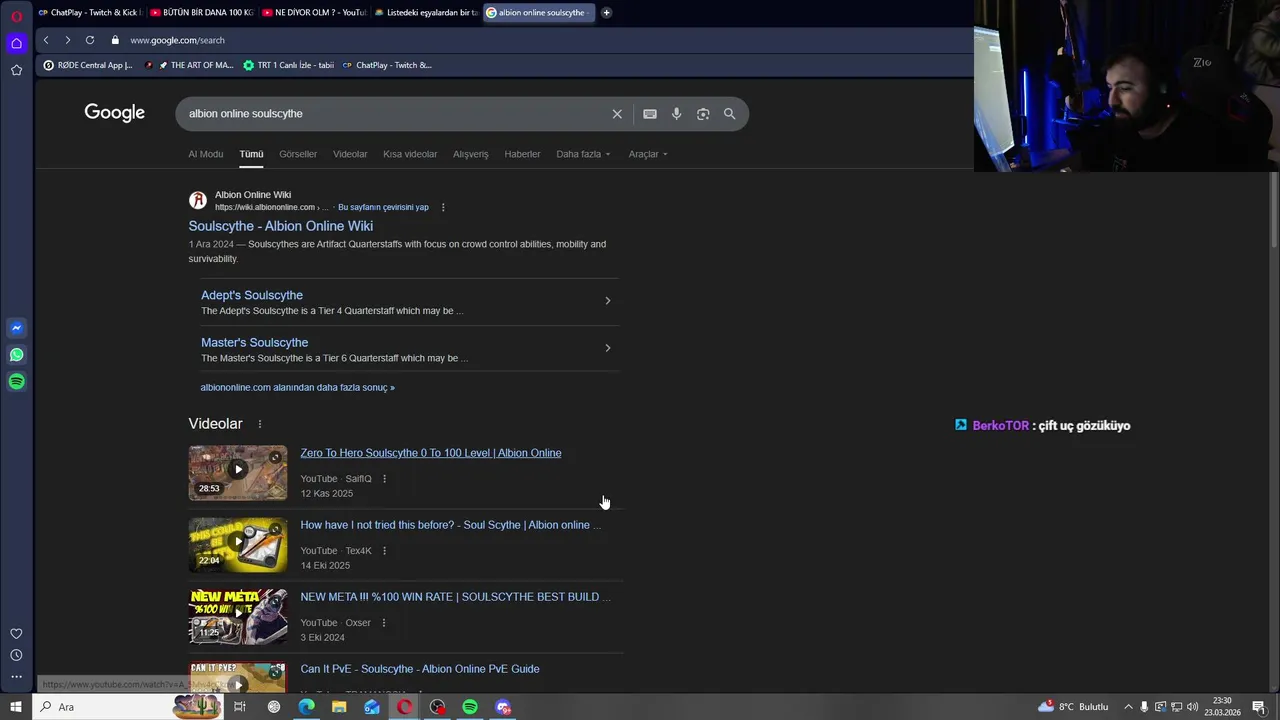Open the on-screen keyboard input tool

(x=650, y=114)
